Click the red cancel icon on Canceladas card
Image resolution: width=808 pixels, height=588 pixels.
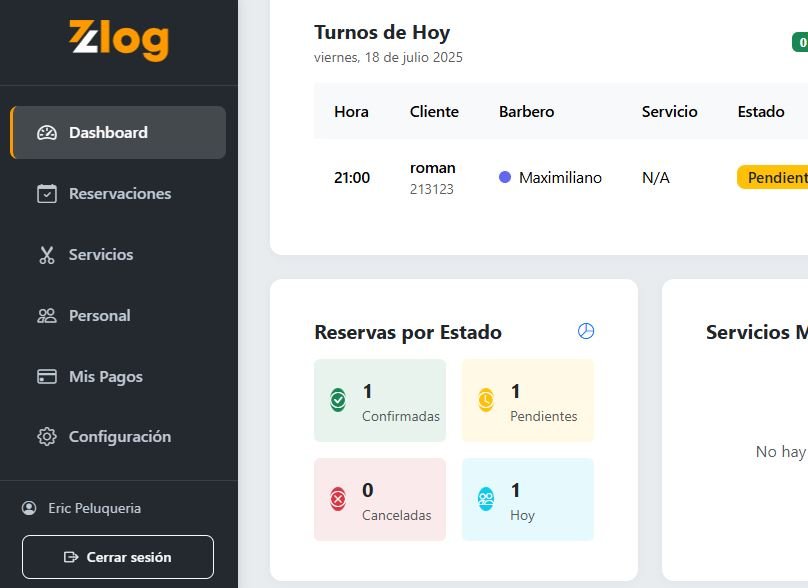(337, 499)
